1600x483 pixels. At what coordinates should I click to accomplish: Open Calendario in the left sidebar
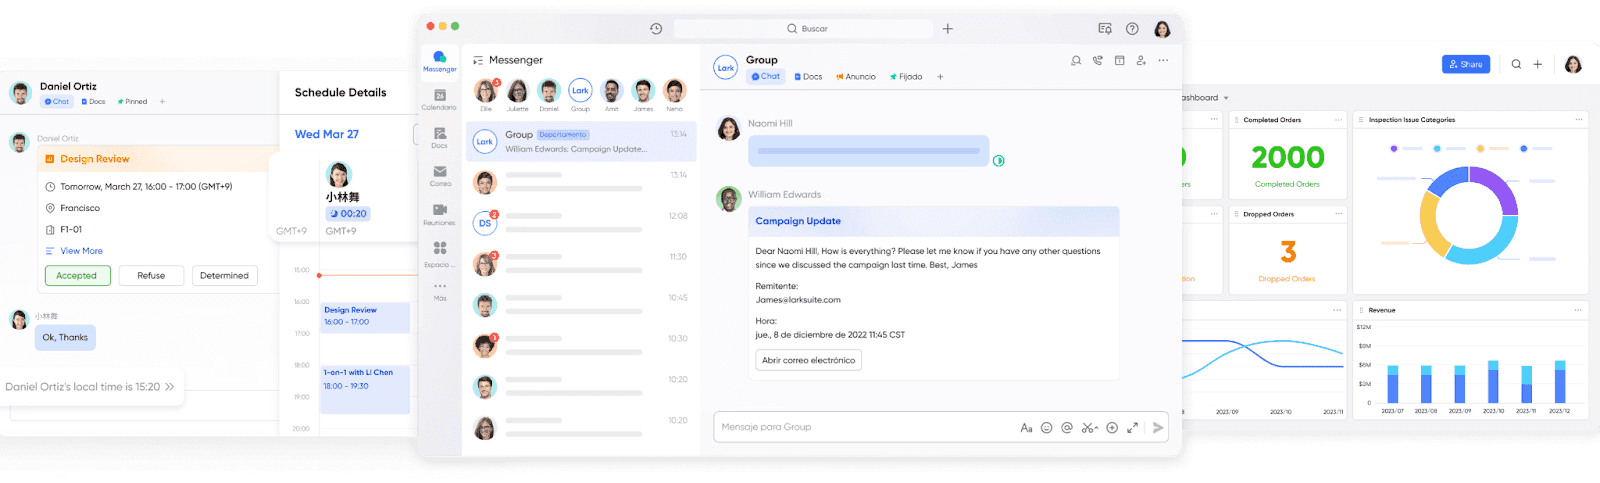[x=439, y=100]
